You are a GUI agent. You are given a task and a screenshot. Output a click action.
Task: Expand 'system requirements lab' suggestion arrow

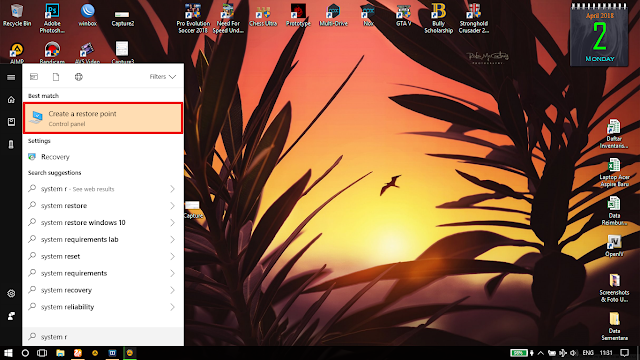point(172,240)
